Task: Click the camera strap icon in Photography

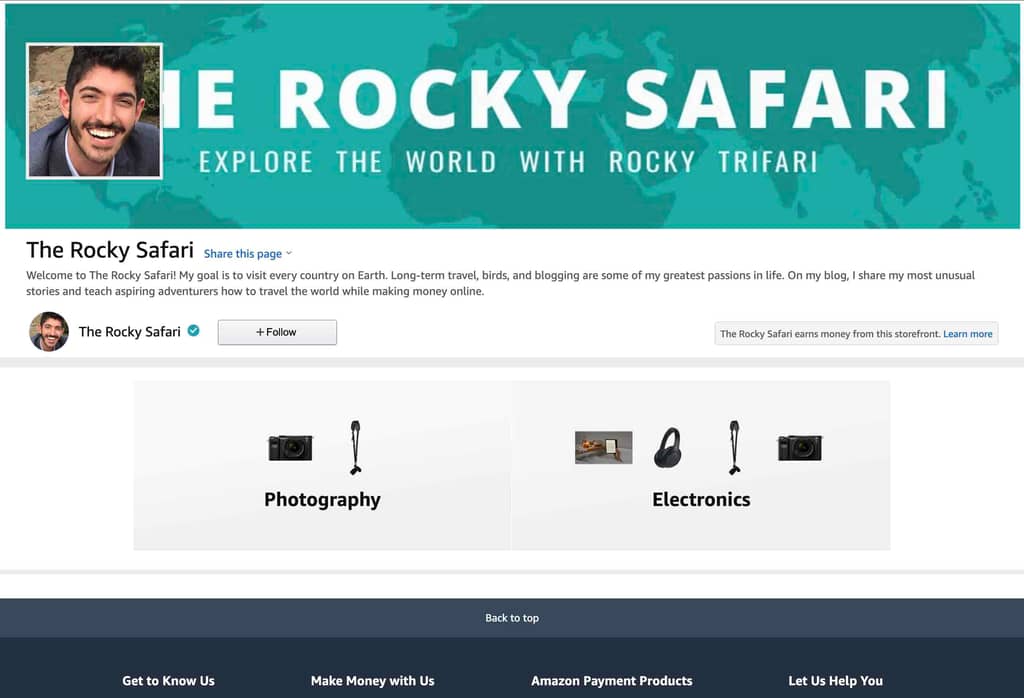Action: coord(355,447)
